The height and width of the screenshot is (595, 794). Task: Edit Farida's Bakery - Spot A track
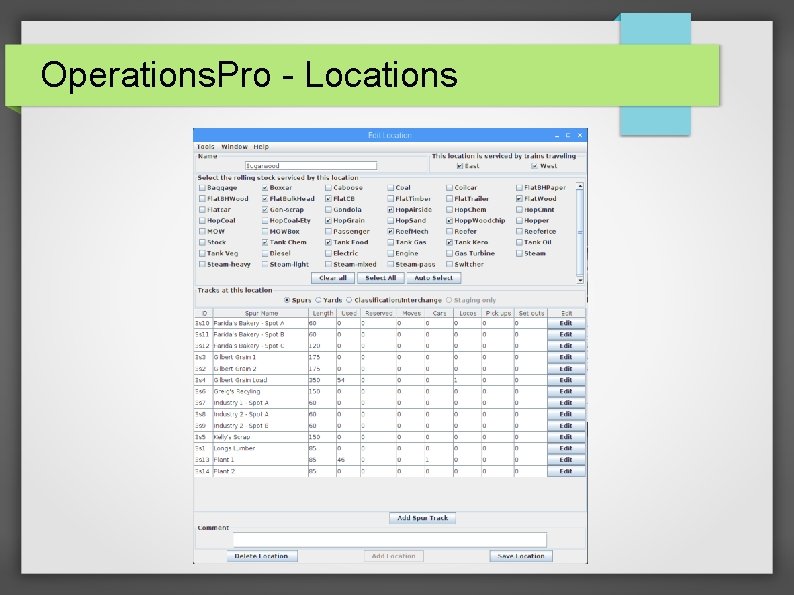pos(566,324)
